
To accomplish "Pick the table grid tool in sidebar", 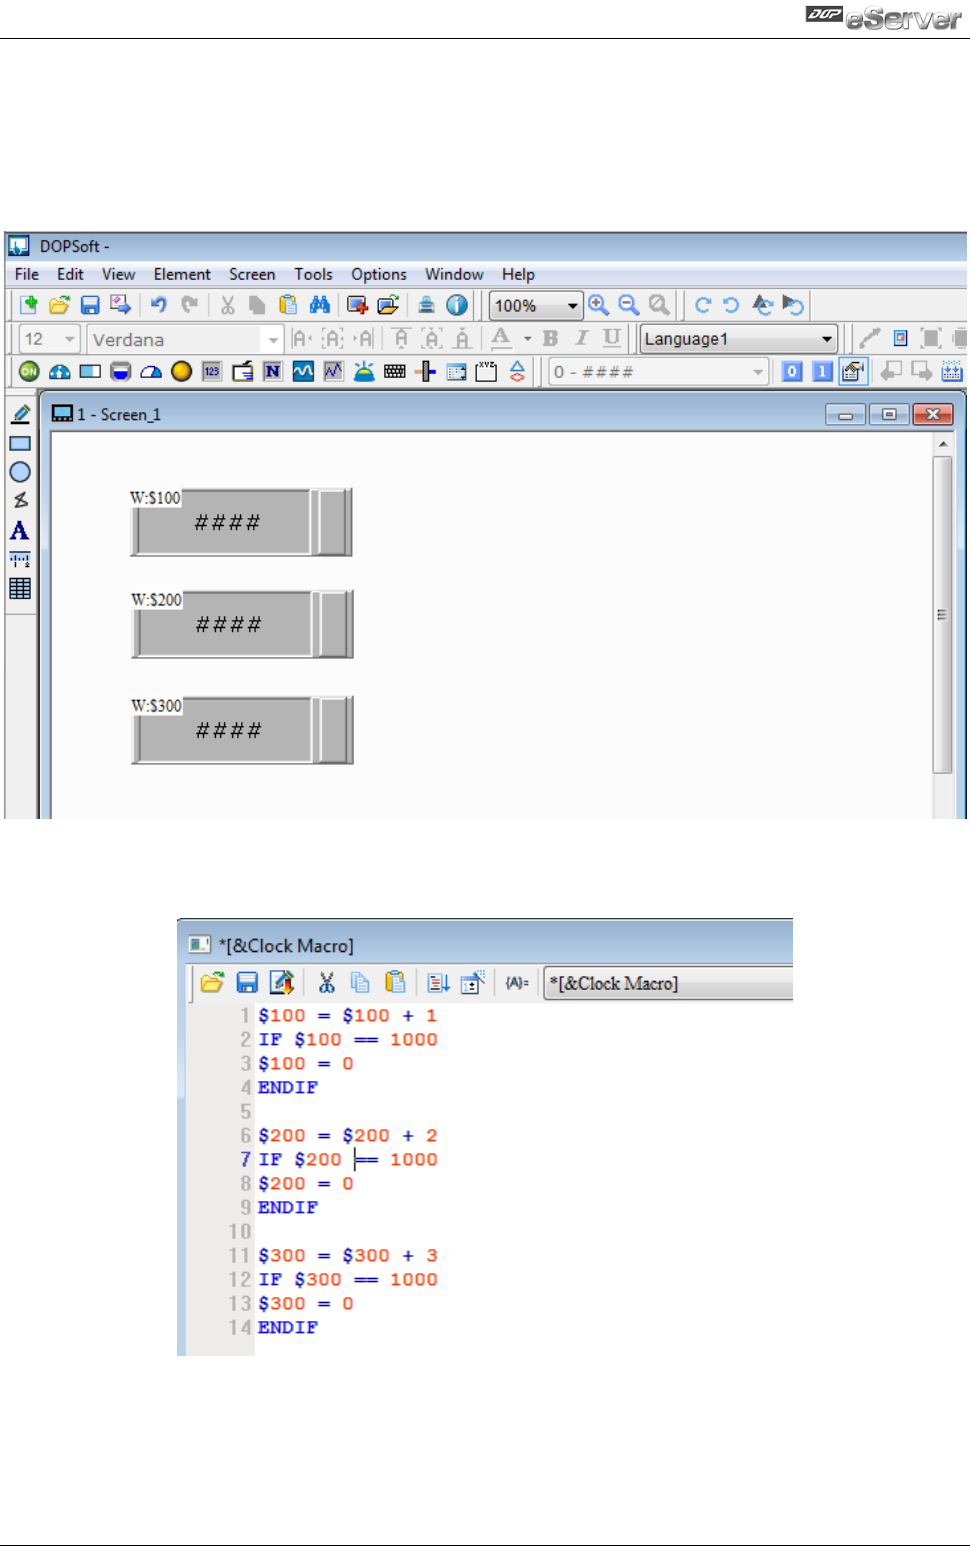I will pyautogui.click(x=20, y=588).
